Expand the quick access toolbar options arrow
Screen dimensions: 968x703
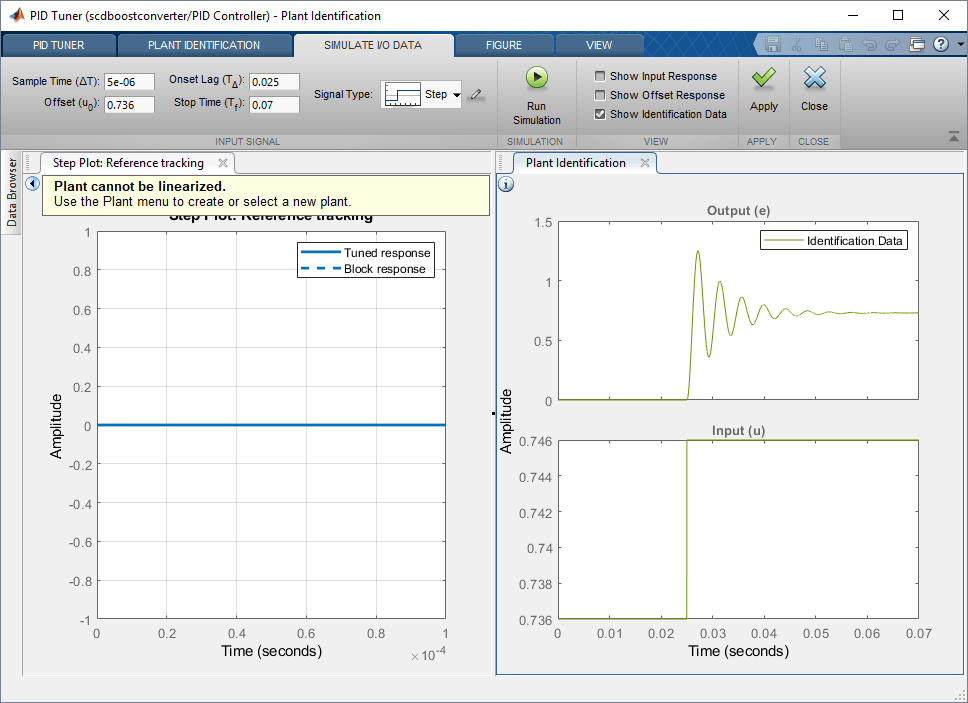pyautogui.click(x=960, y=44)
